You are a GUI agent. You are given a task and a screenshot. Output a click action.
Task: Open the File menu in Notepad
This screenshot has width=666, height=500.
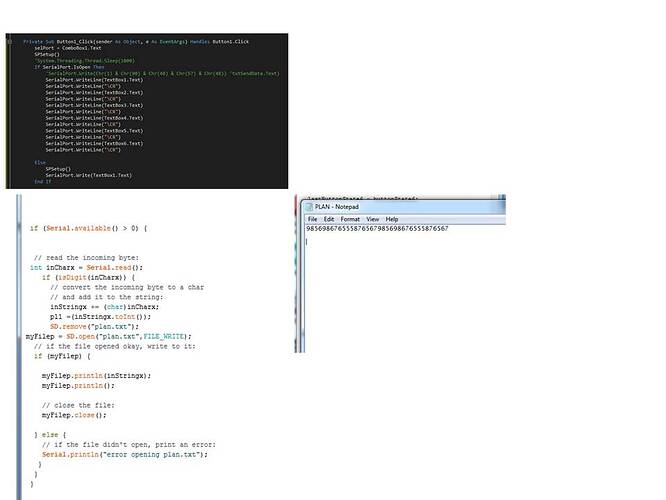313,219
